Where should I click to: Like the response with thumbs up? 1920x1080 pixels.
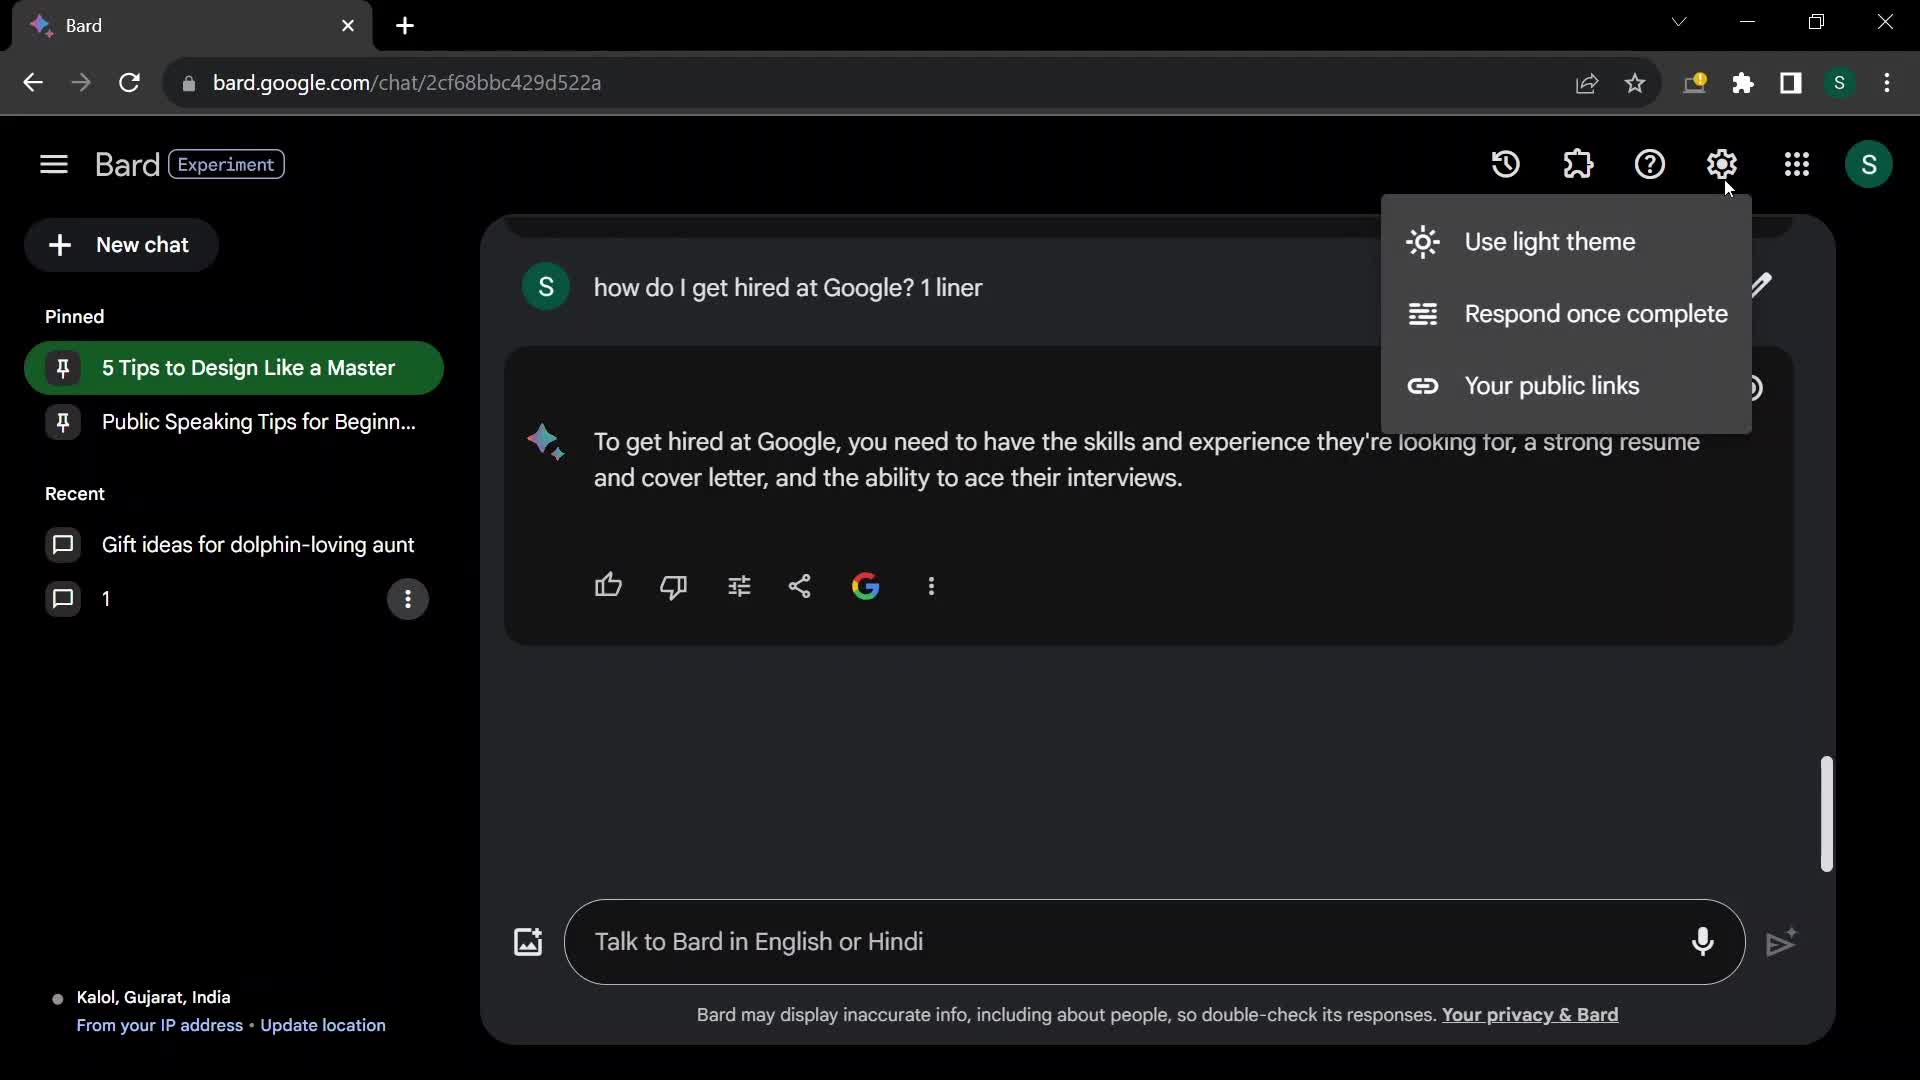[x=608, y=586]
